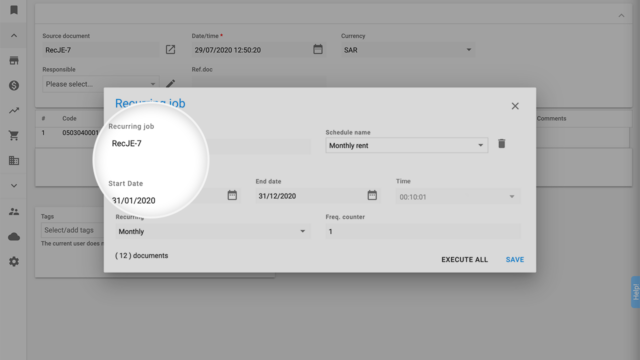Click the Comments column header
Image resolution: width=640 pixels, height=360 pixels.
click(551, 118)
